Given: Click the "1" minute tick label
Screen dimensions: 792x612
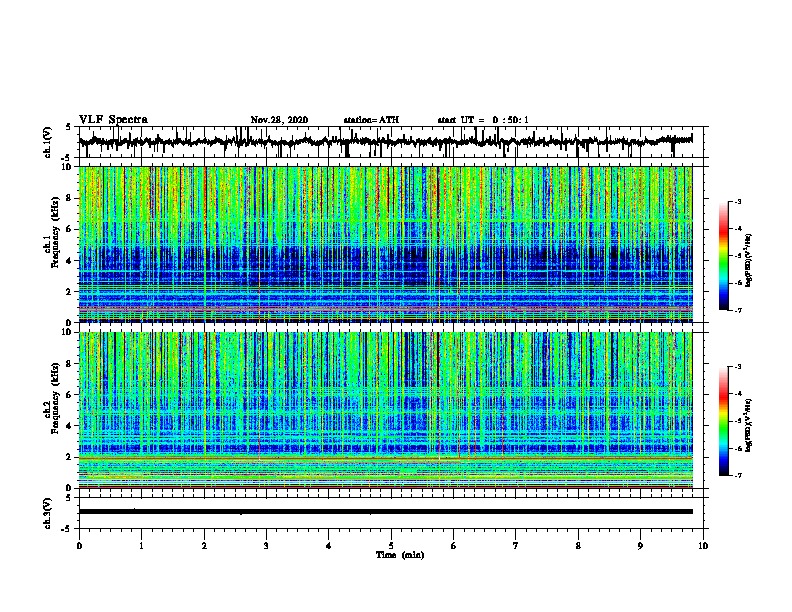Looking at the screenshot, I should click(141, 546).
